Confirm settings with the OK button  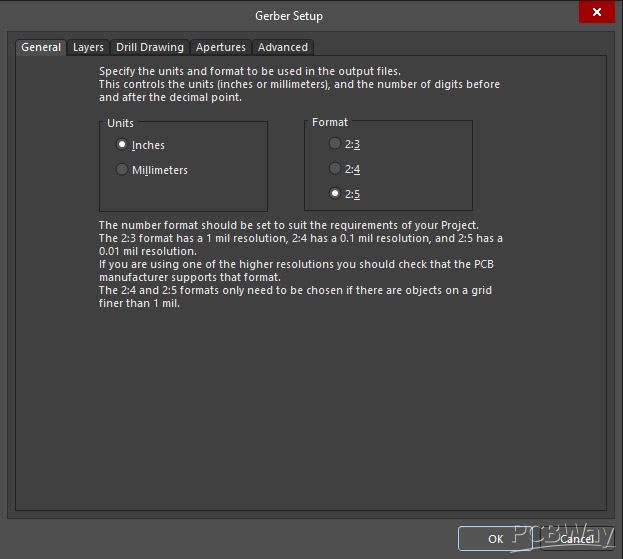495,538
